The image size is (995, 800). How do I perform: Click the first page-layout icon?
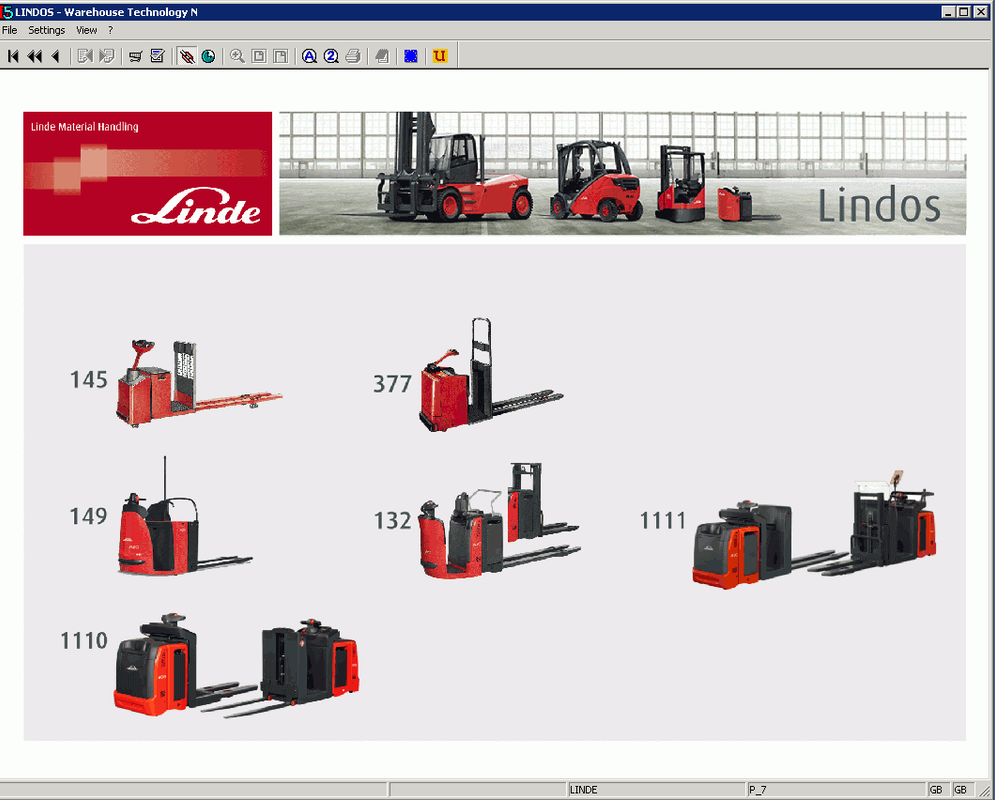point(259,56)
